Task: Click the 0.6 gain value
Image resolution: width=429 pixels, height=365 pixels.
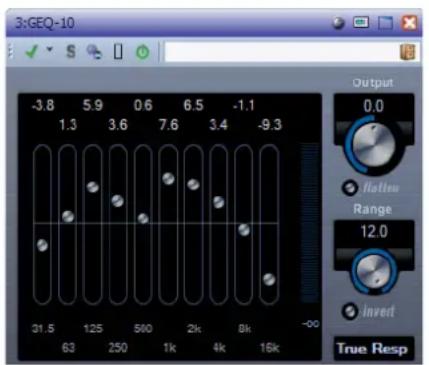Action: [x=143, y=105]
